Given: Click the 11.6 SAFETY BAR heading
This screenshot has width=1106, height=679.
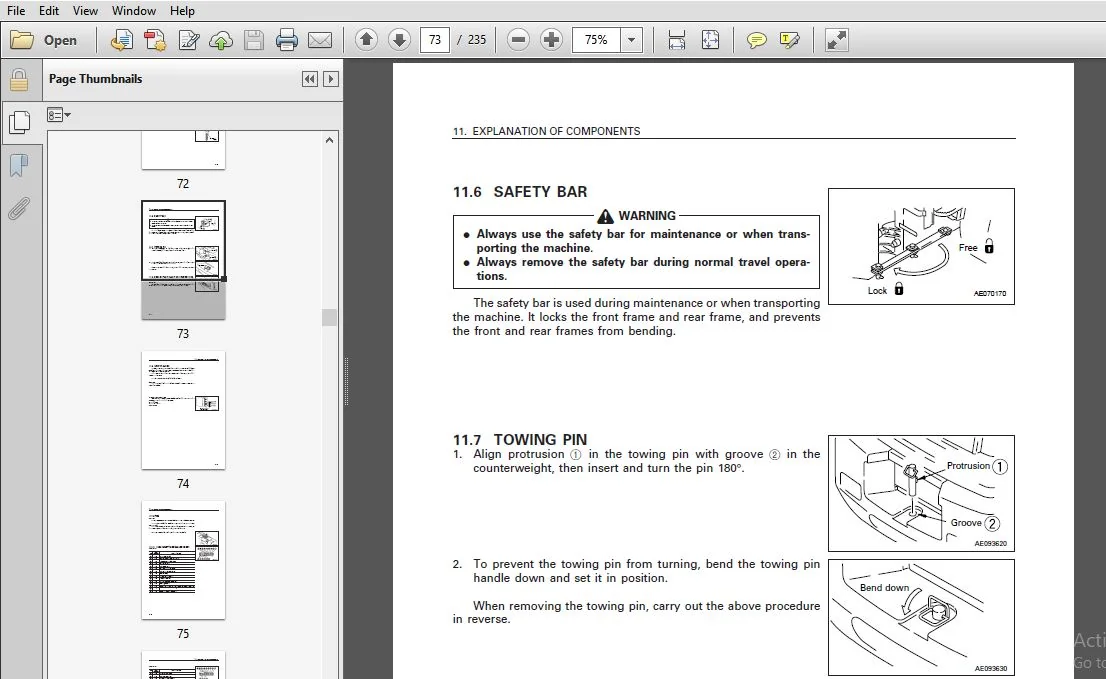Looking at the screenshot, I should point(520,192).
